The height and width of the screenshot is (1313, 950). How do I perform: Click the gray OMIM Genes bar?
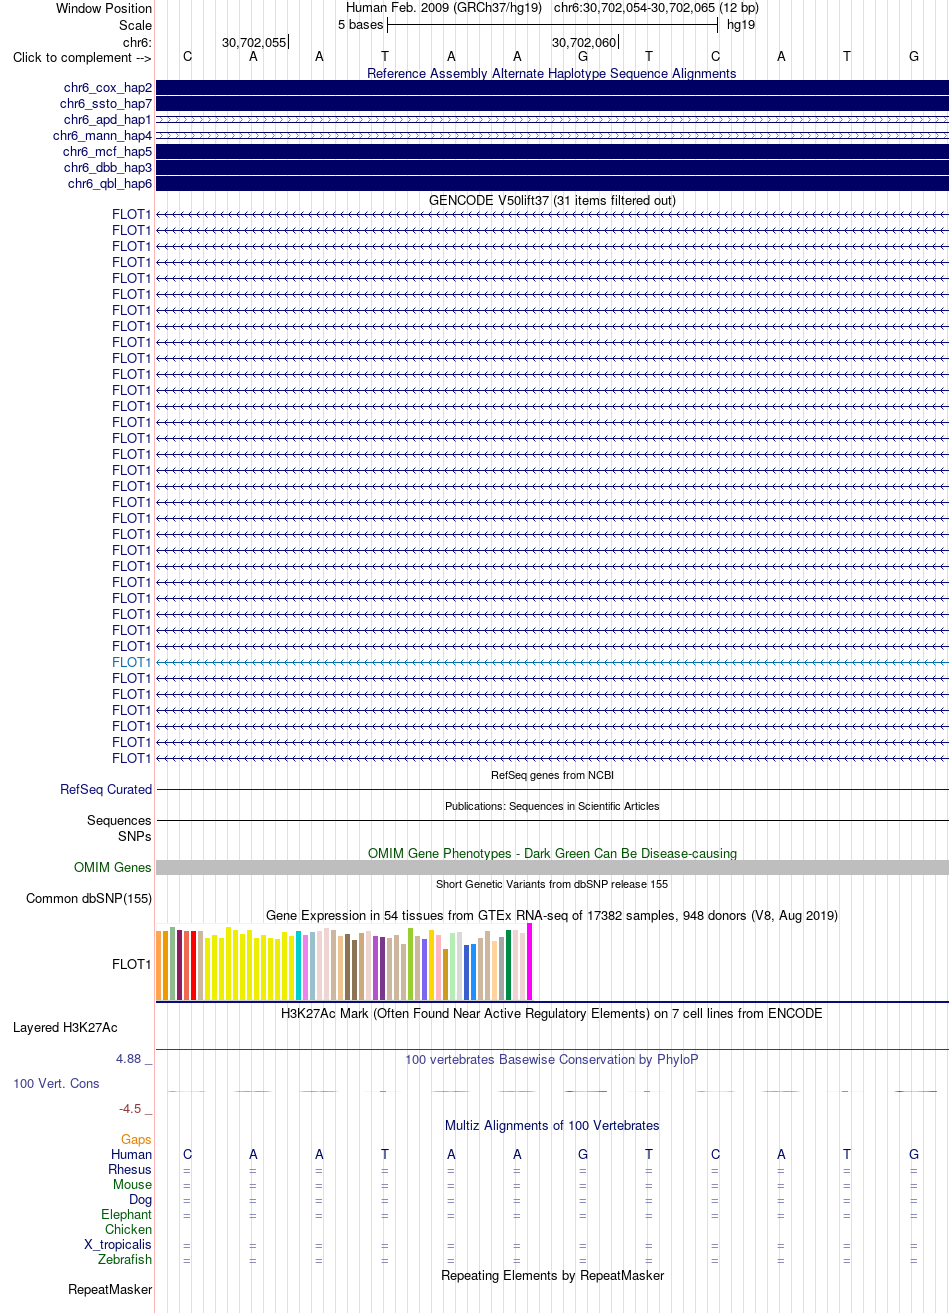(x=553, y=868)
